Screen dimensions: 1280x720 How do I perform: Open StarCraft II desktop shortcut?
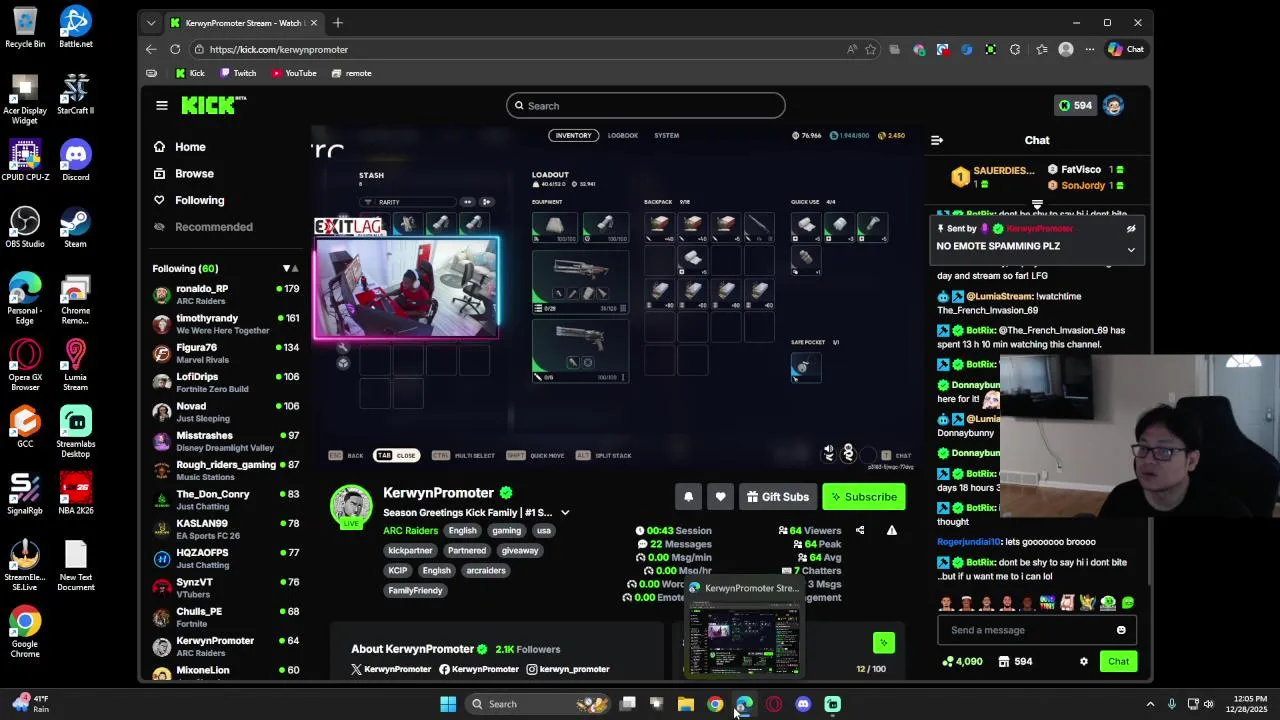tap(75, 94)
